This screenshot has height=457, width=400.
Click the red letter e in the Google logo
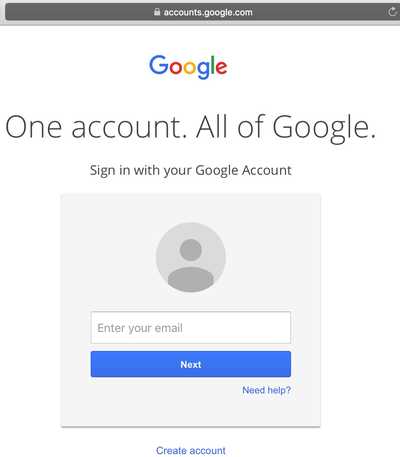point(221,68)
